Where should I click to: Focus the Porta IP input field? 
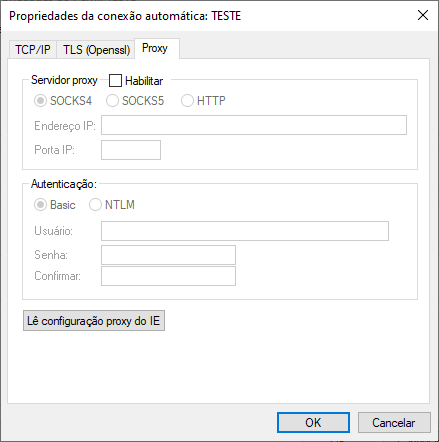tap(131, 150)
